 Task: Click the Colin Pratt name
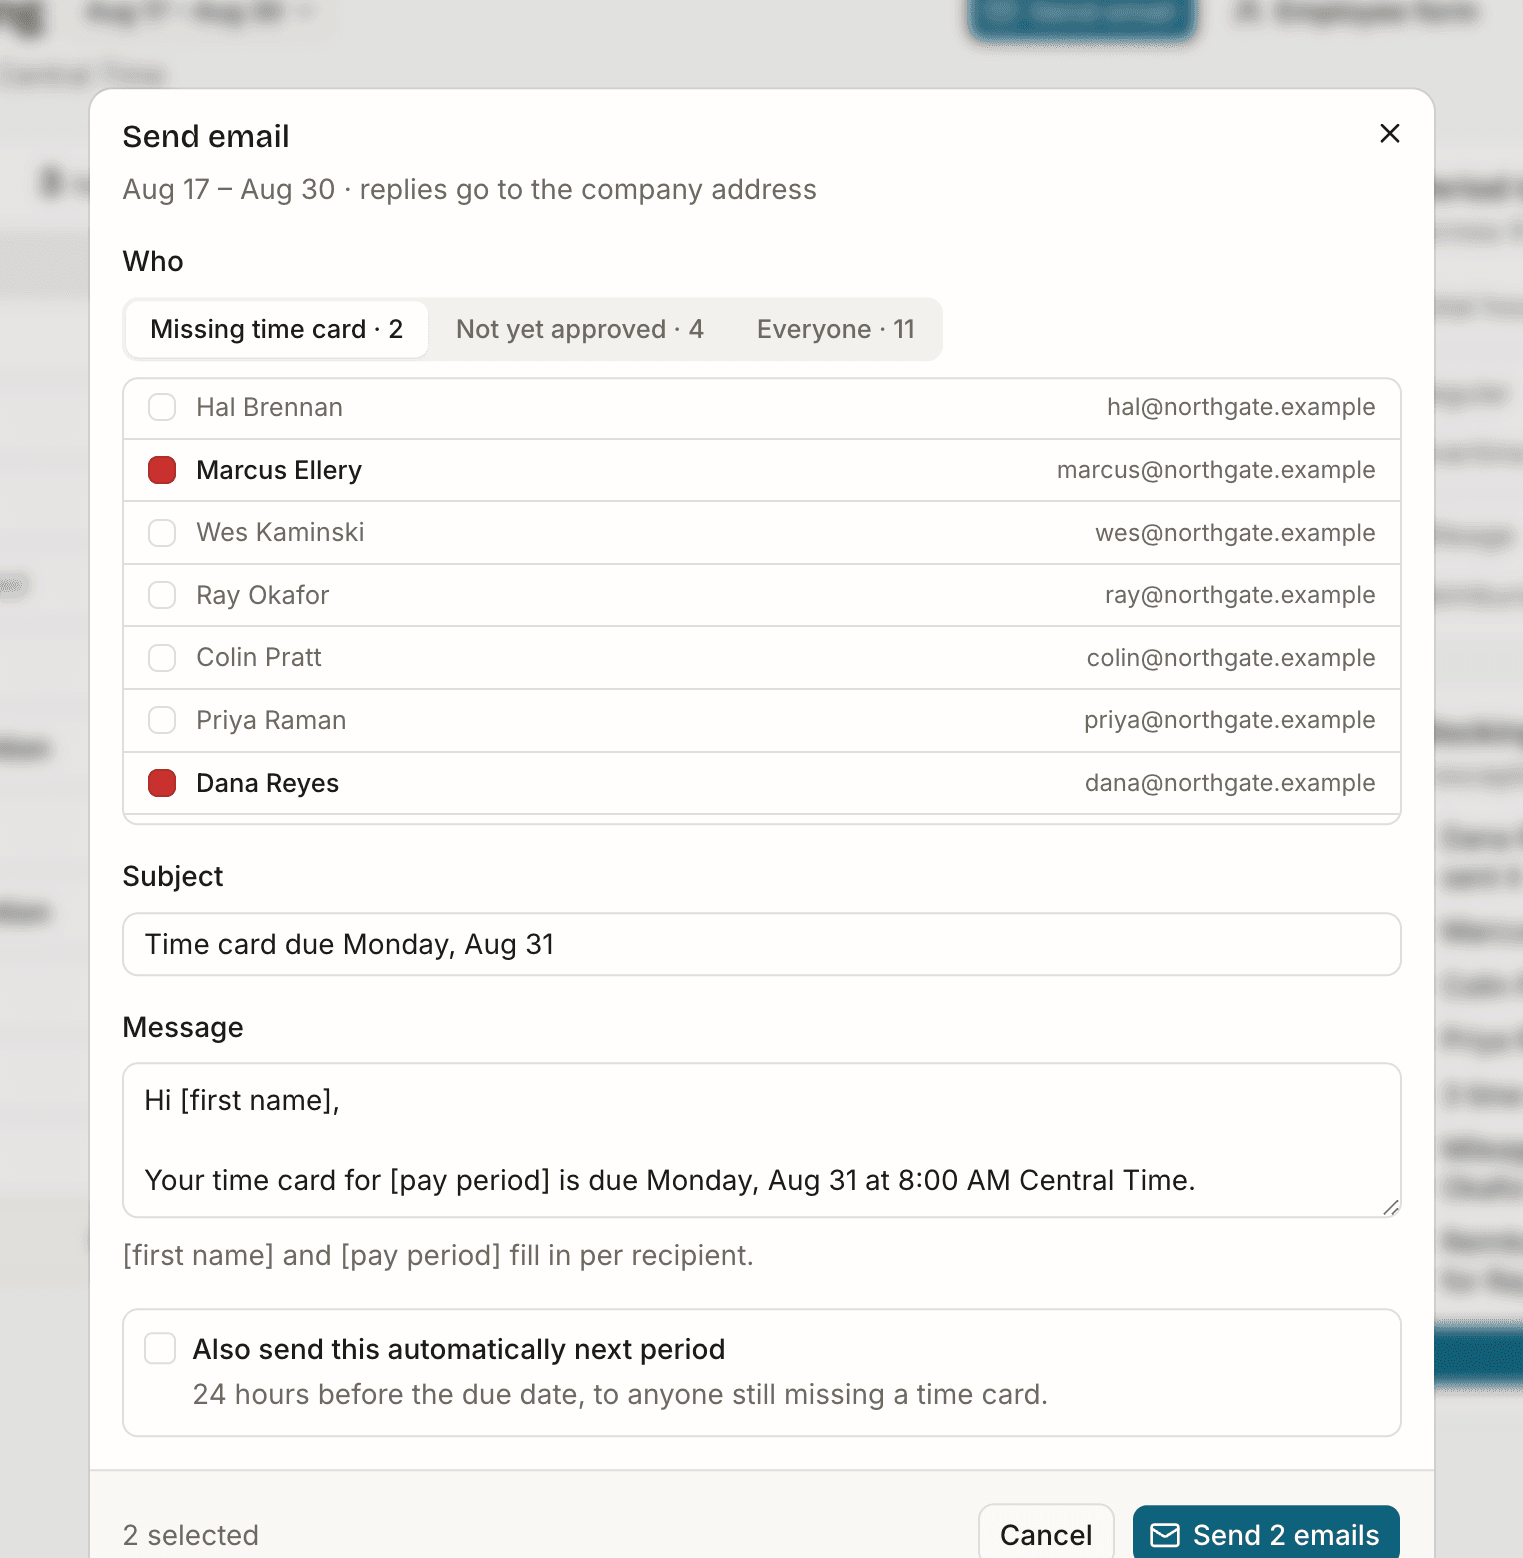[259, 658]
